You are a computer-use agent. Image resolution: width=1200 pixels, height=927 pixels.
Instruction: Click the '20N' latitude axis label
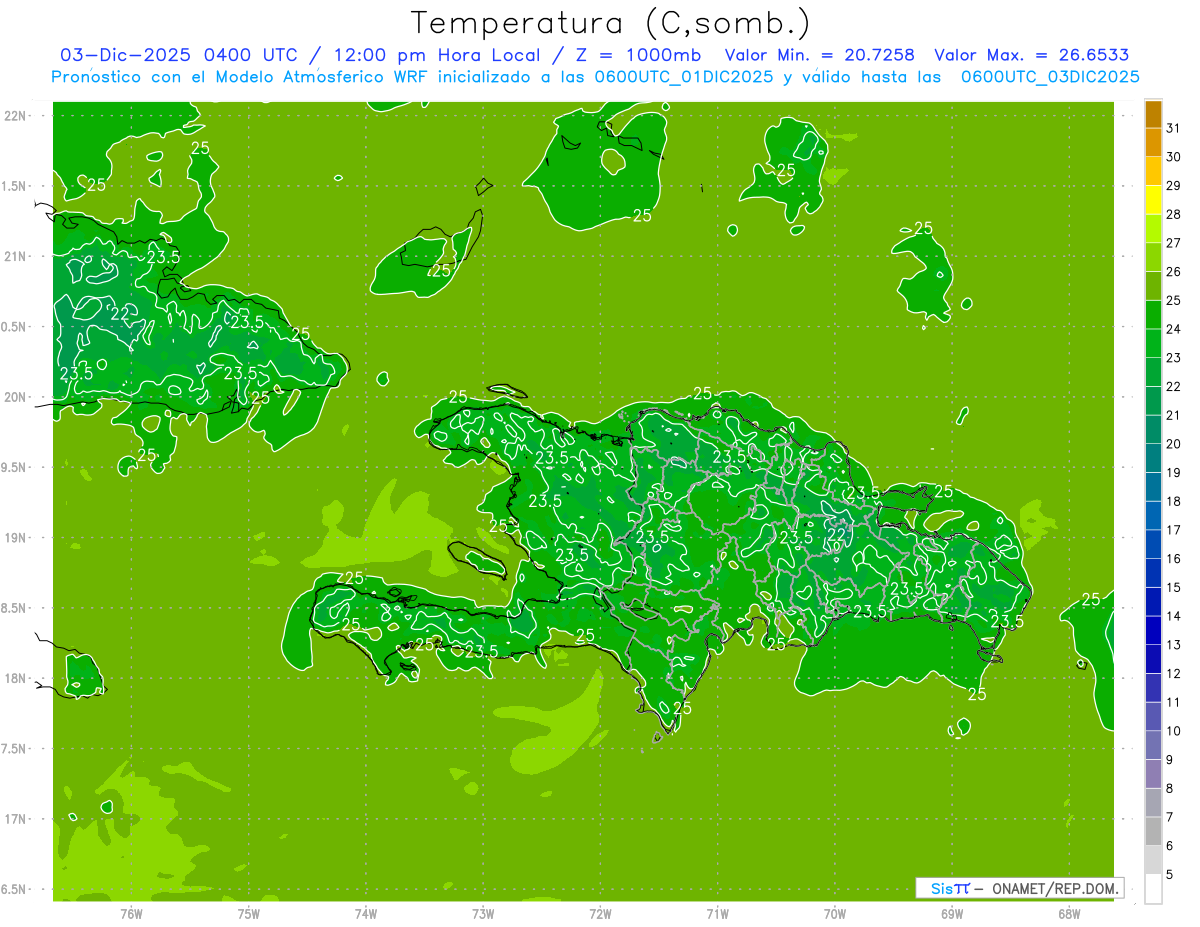[x=15, y=397]
